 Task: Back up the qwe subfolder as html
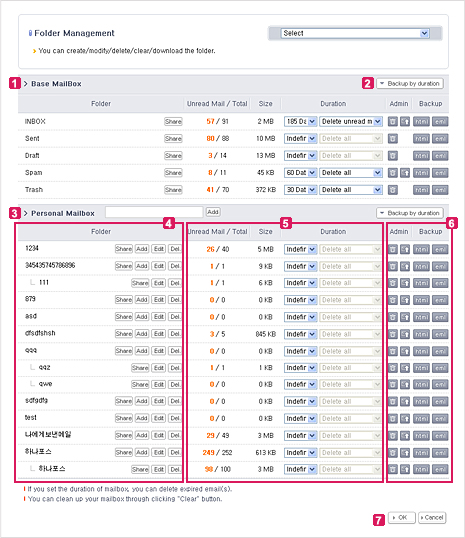pos(421,385)
